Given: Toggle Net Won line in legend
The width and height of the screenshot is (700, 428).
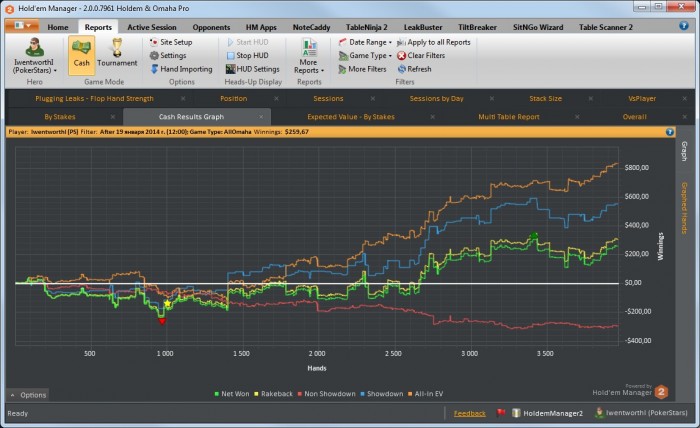Looking at the screenshot, I should (x=233, y=394).
